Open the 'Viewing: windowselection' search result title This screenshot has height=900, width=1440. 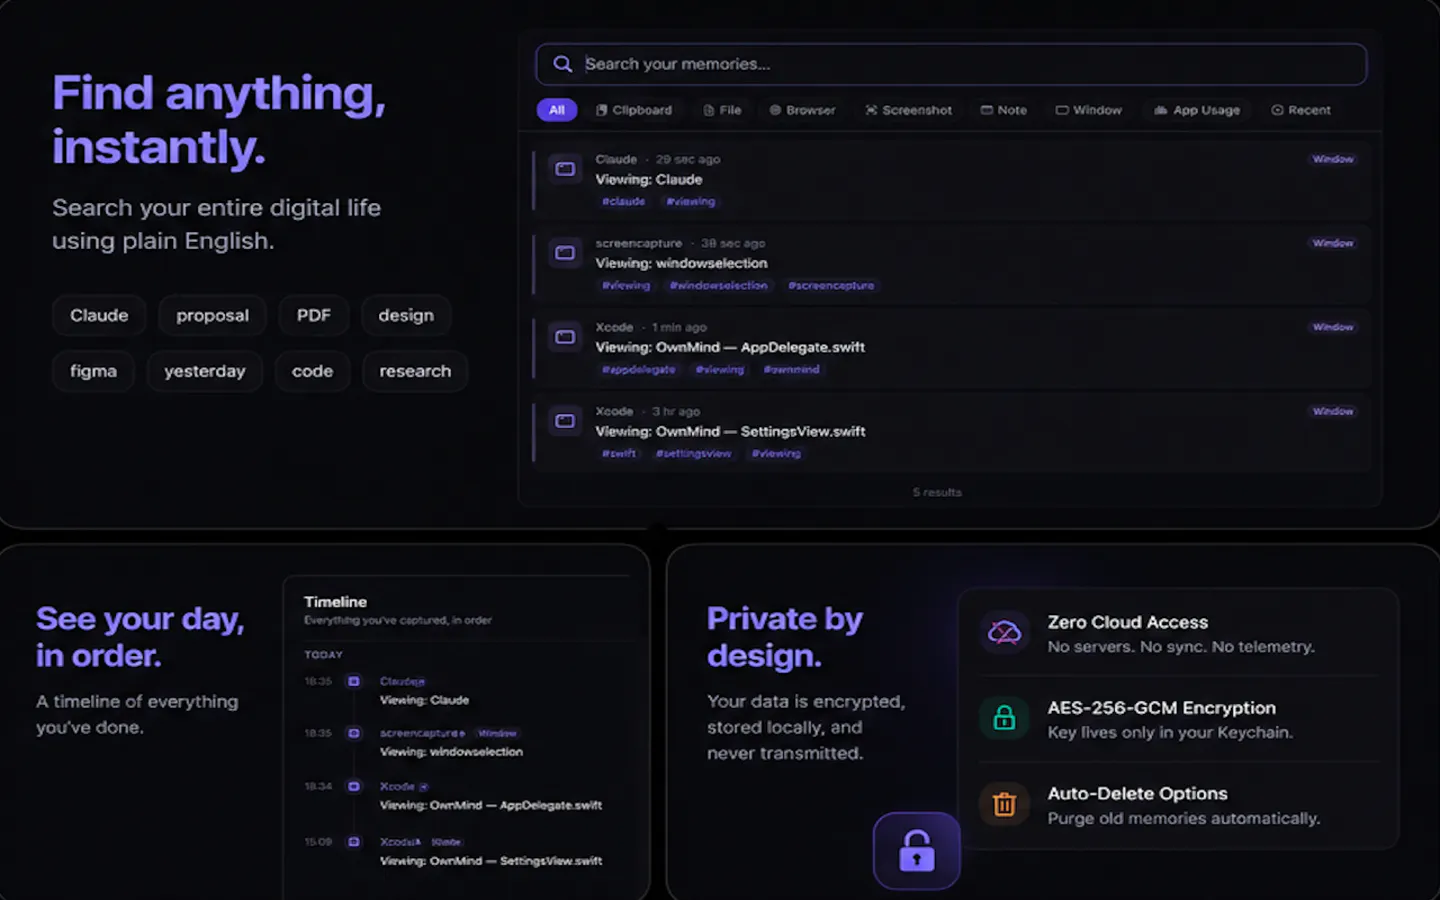(682, 264)
